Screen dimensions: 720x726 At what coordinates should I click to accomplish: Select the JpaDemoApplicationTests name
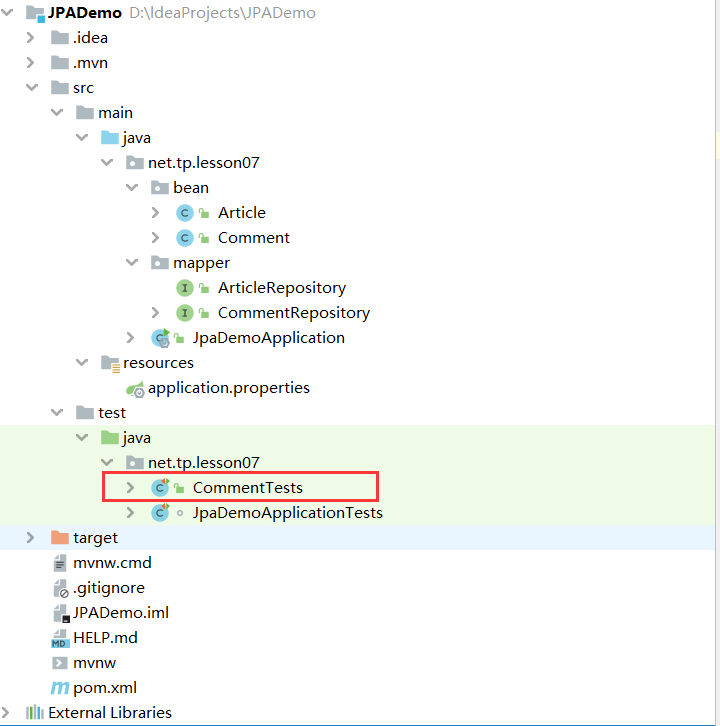288,513
